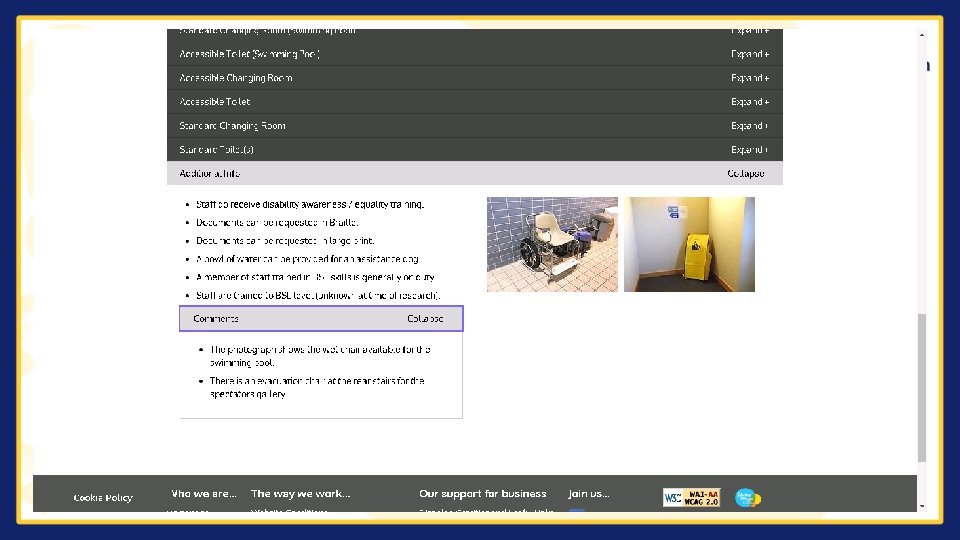Click 'Staff do receive disability awareness' bullet
960x540 pixels.
(310, 204)
